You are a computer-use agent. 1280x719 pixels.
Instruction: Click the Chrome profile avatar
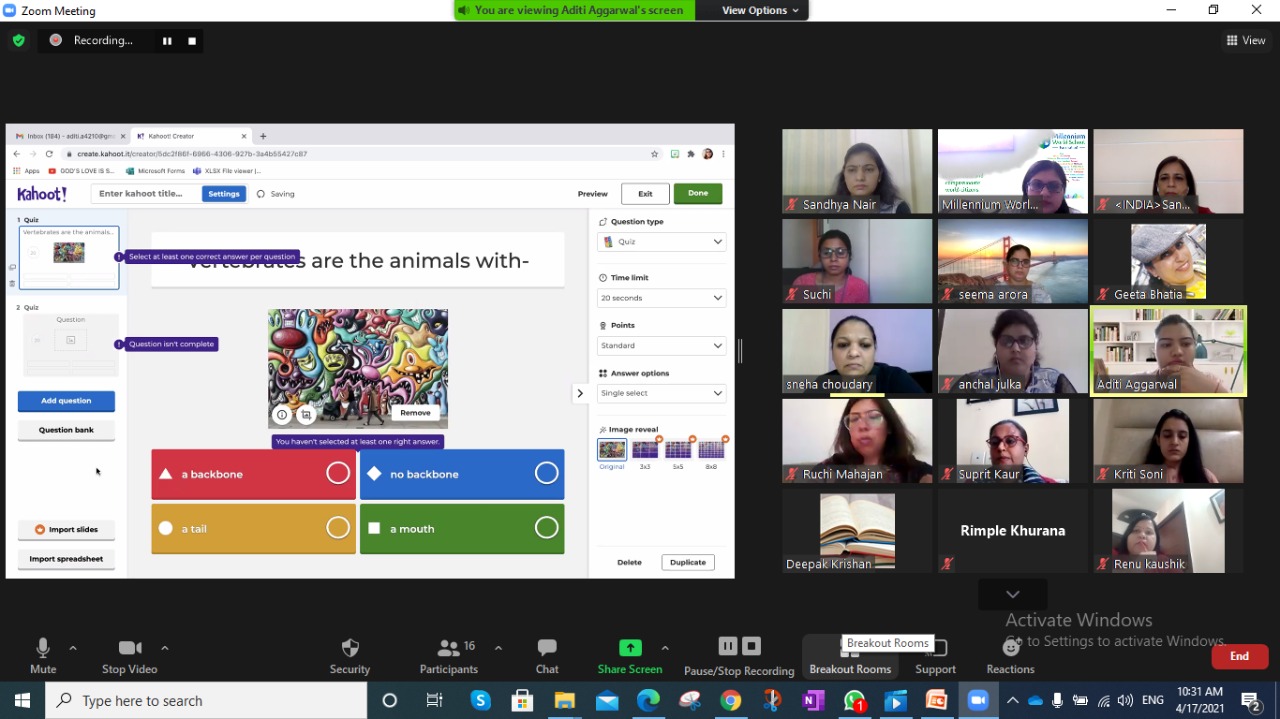[x=708, y=154]
